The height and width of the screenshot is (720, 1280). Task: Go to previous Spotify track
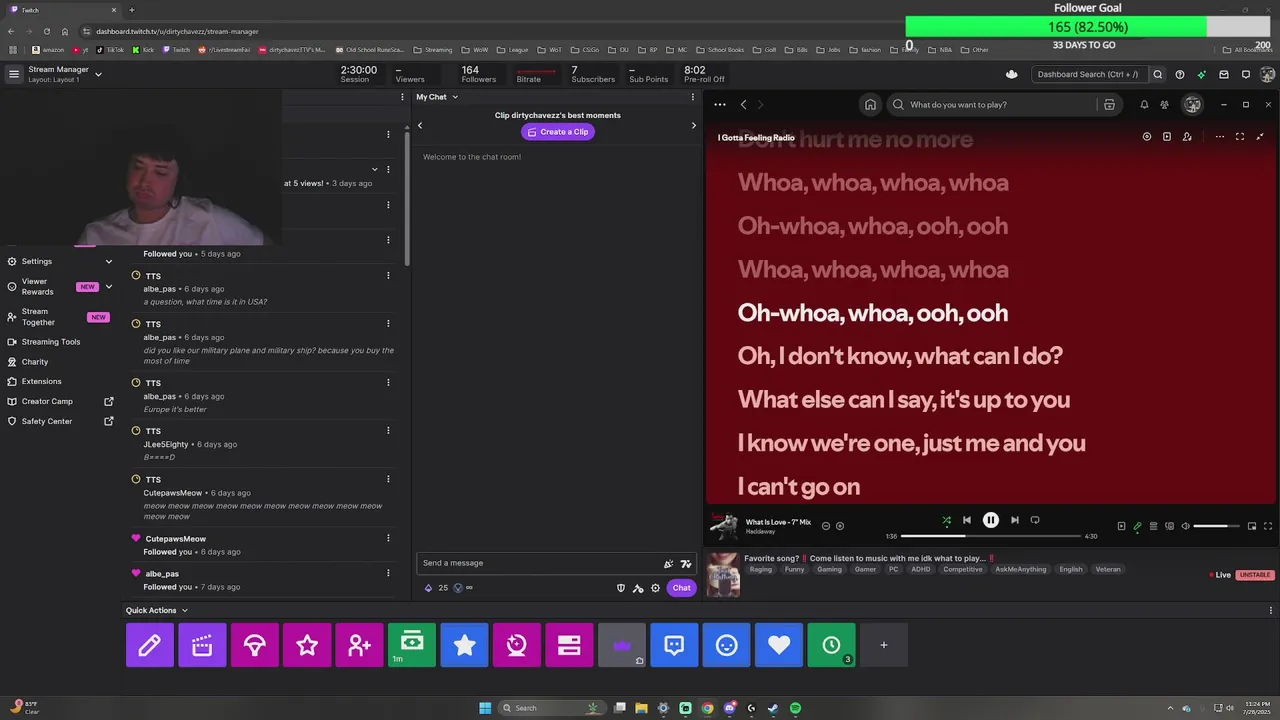(x=966, y=520)
